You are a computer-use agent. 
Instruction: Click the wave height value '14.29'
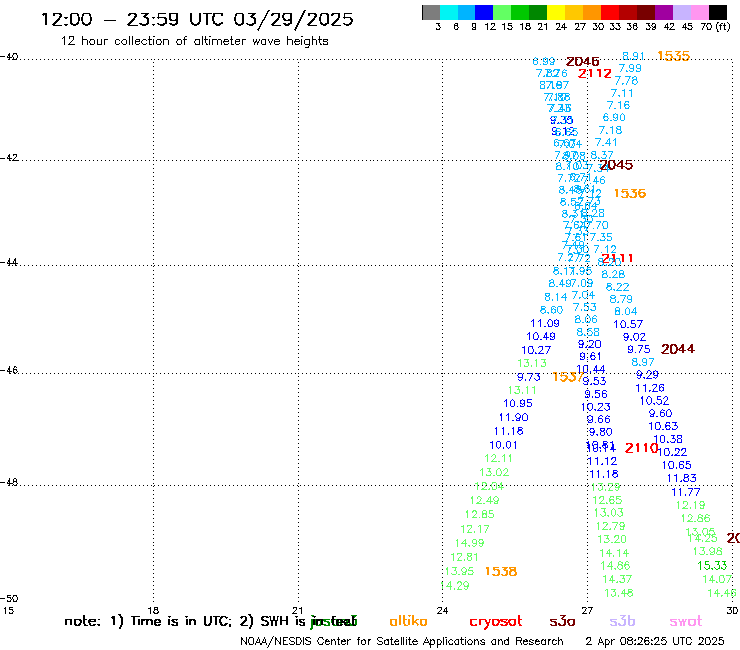tap(455, 586)
